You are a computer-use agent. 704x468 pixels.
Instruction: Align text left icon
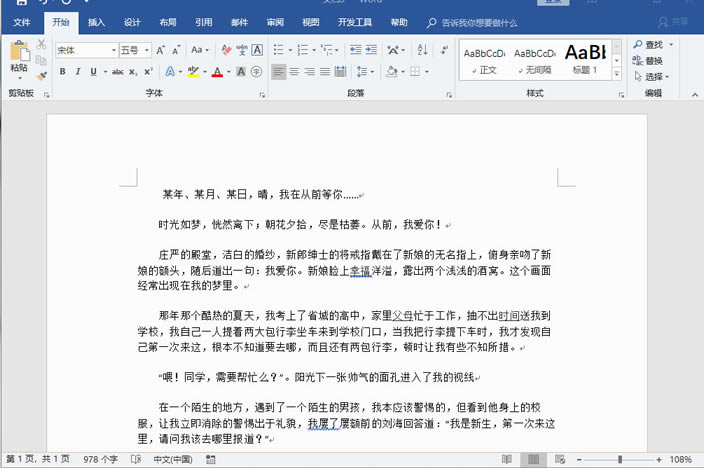click(x=279, y=71)
